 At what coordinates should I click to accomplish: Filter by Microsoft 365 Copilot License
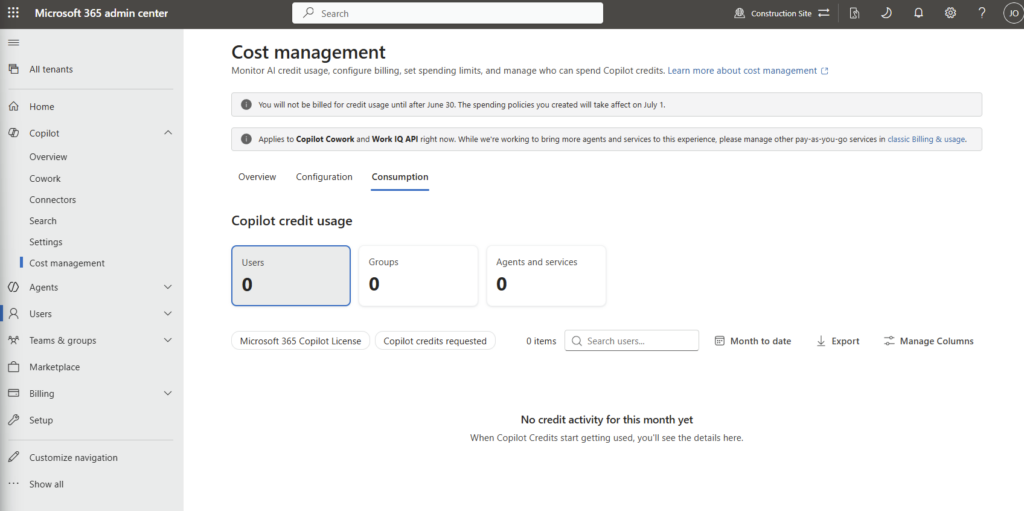(x=300, y=341)
